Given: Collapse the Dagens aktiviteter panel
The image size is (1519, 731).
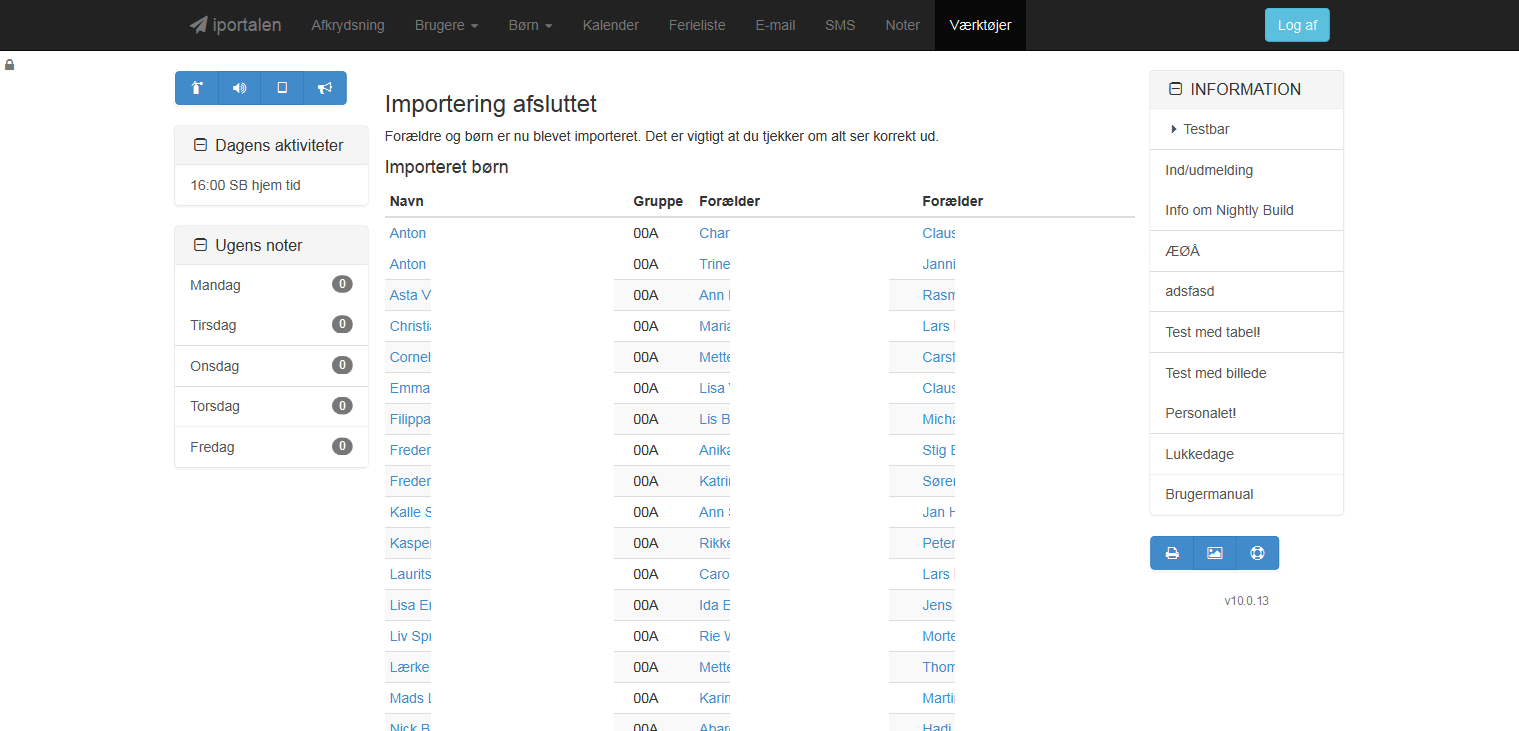Looking at the screenshot, I should pyautogui.click(x=200, y=145).
